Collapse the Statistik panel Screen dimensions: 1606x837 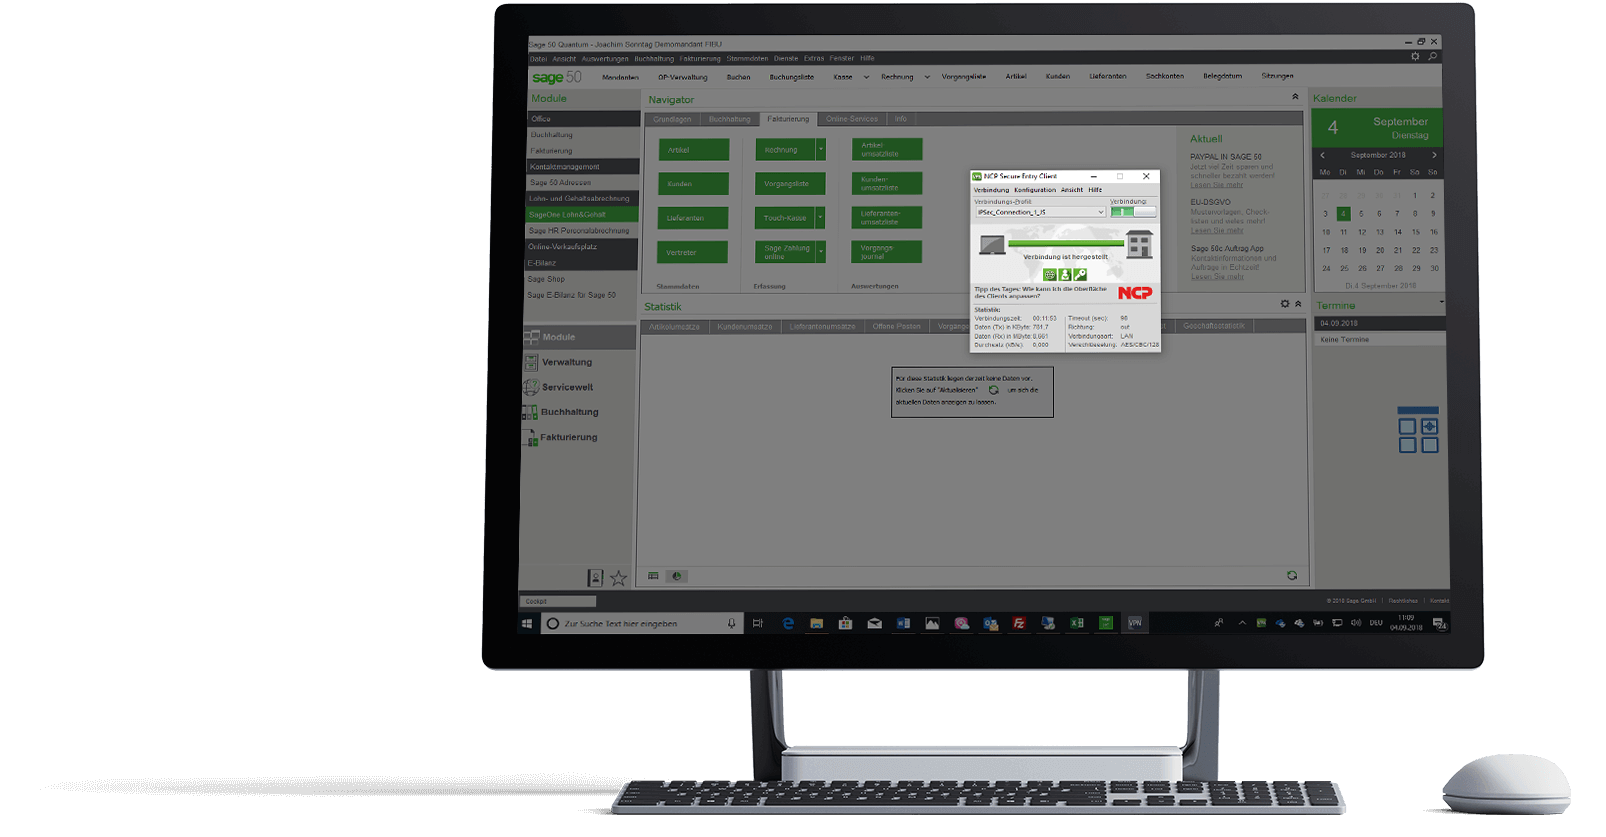[1298, 304]
